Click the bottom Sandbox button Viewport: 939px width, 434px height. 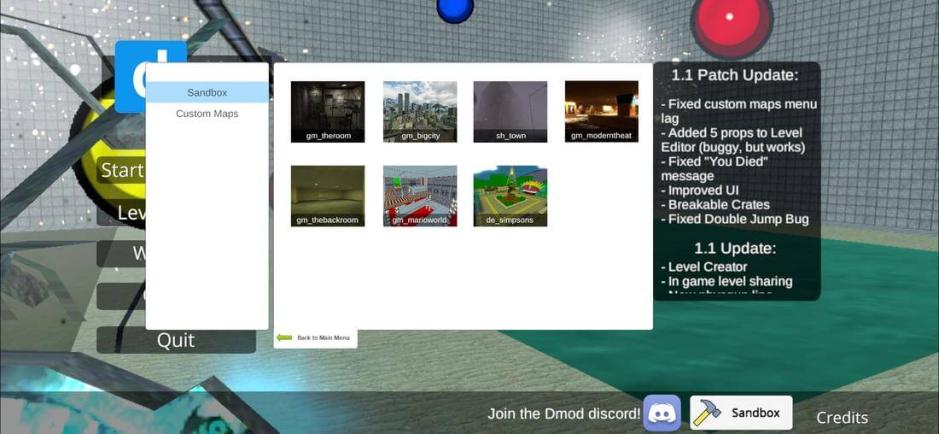(741, 413)
